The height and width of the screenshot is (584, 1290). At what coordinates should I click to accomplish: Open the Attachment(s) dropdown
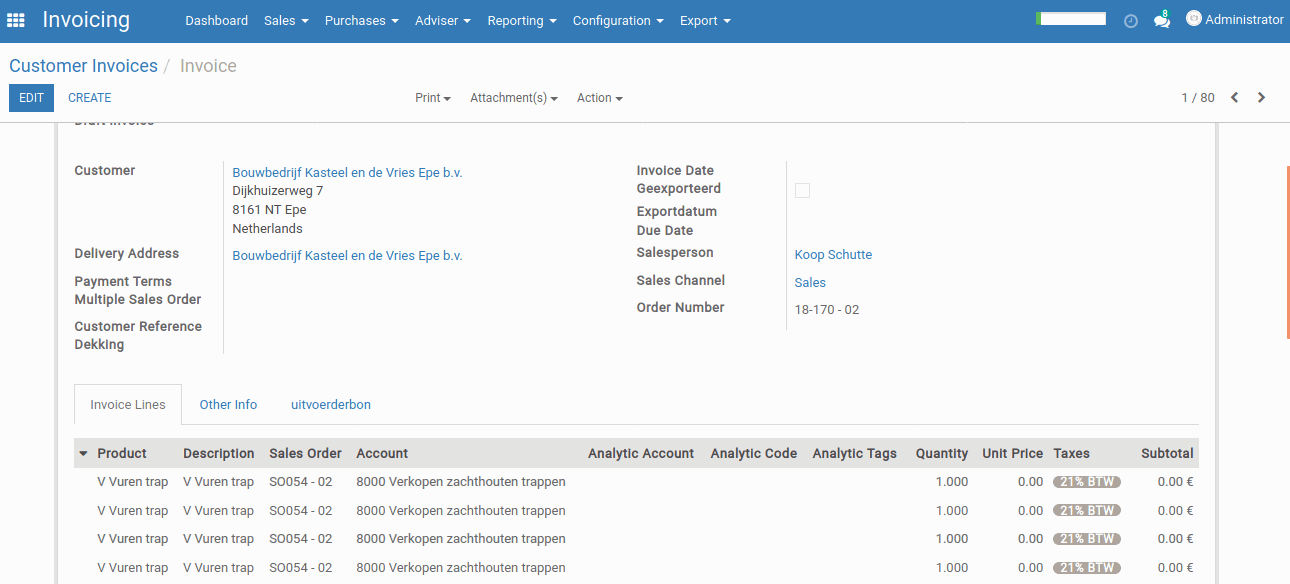513,98
